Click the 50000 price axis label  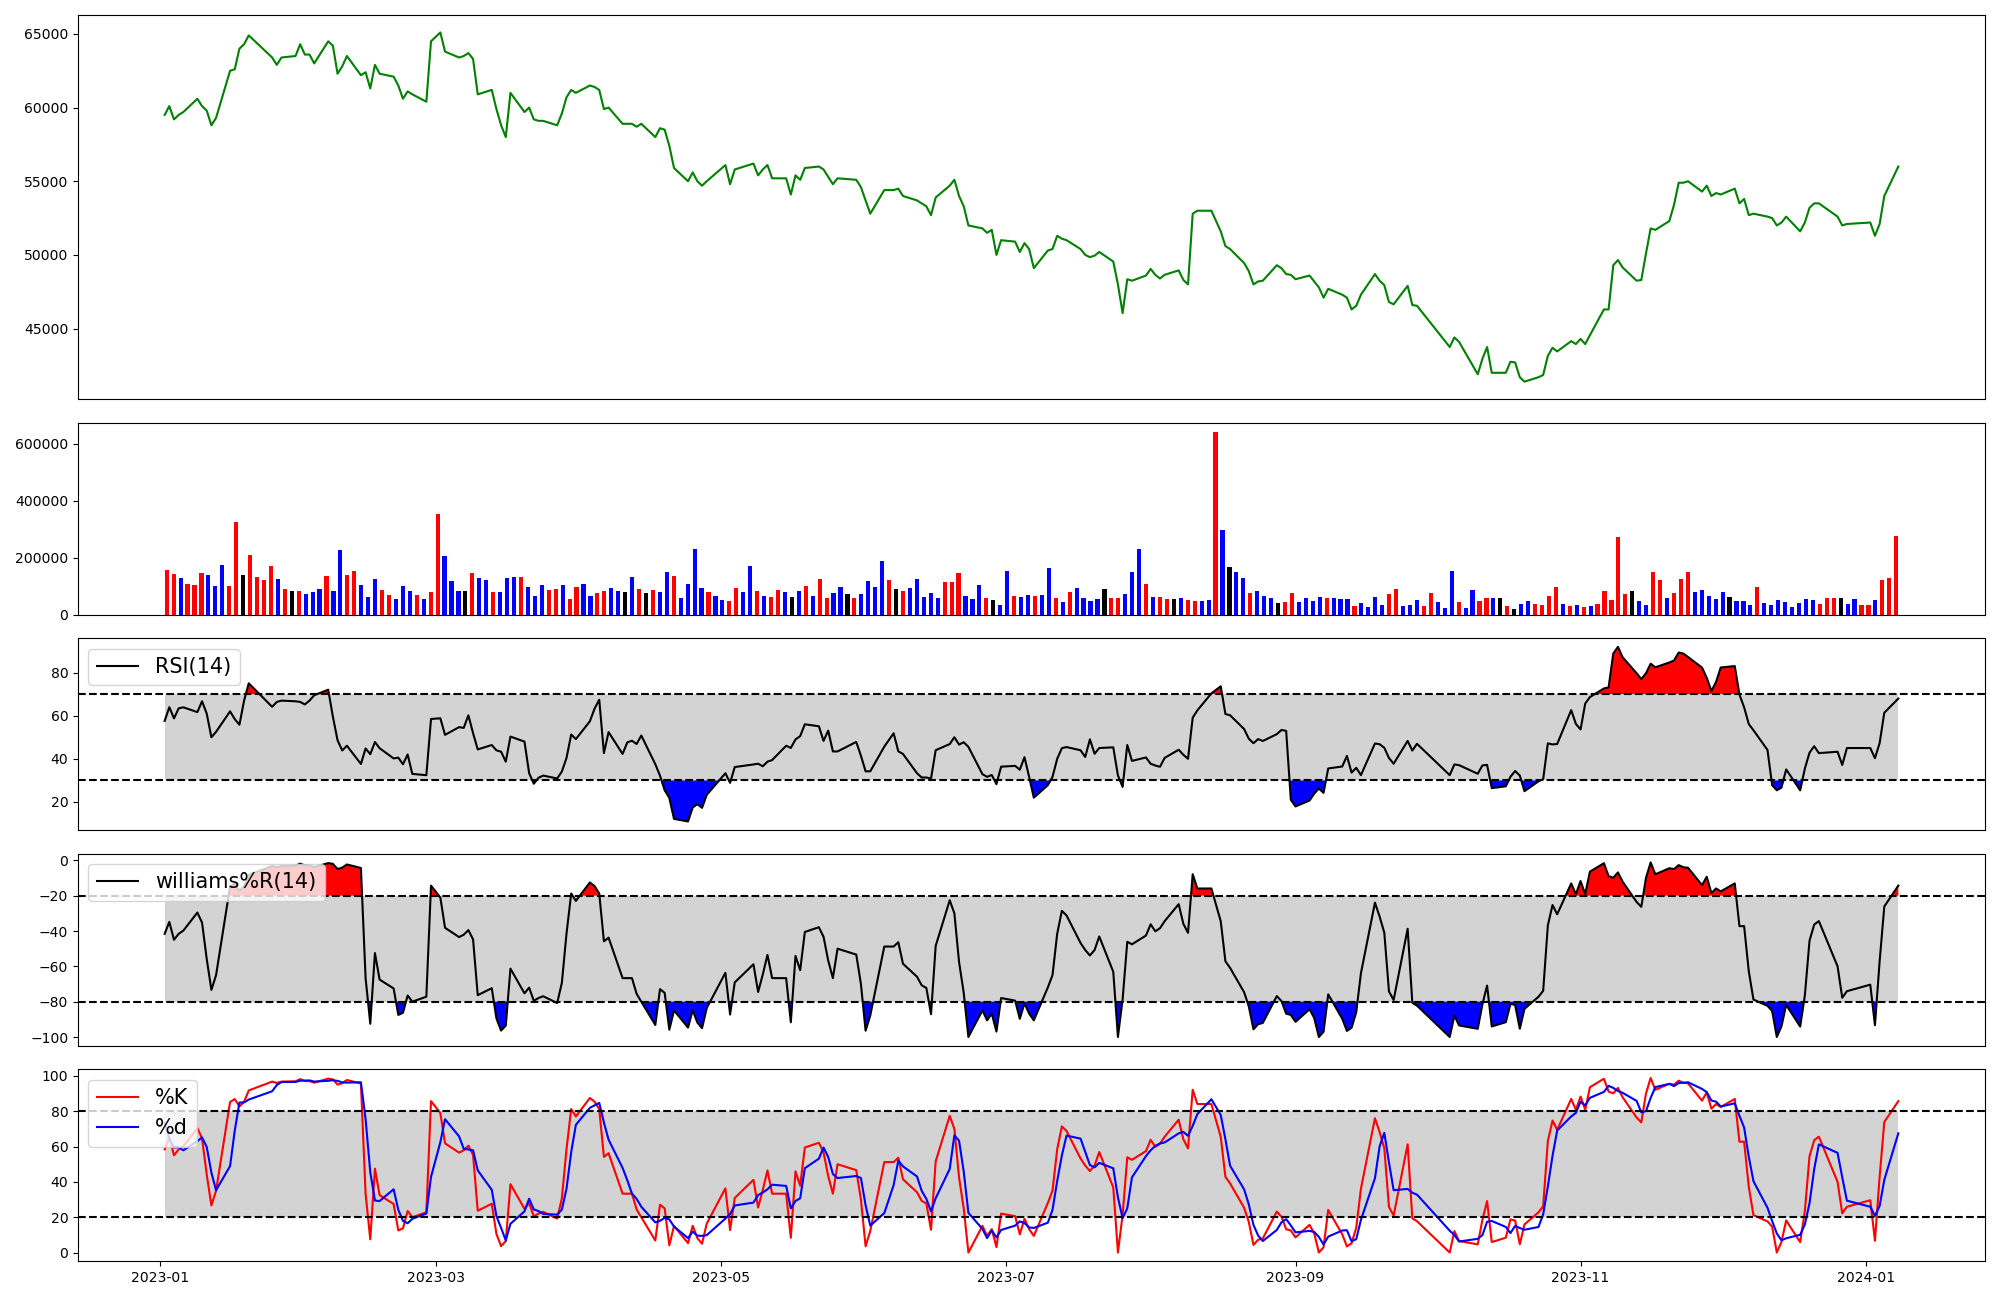click(46, 255)
